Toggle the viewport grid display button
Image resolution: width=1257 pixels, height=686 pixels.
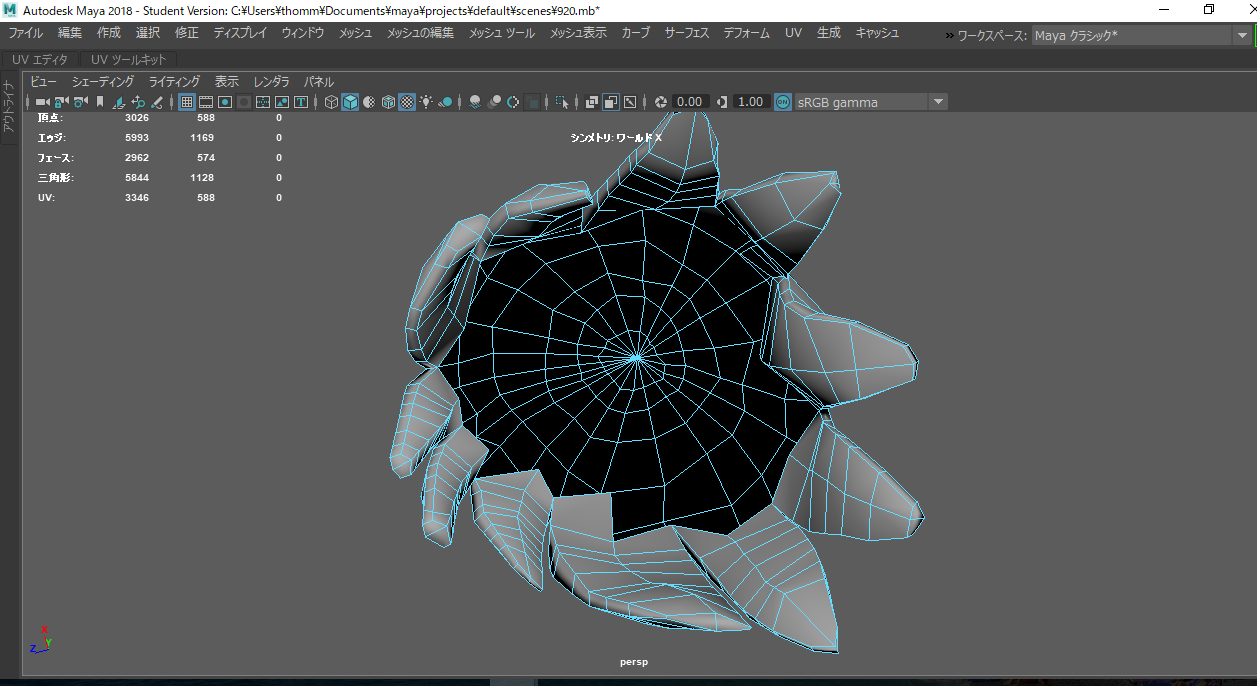click(x=187, y=102)
